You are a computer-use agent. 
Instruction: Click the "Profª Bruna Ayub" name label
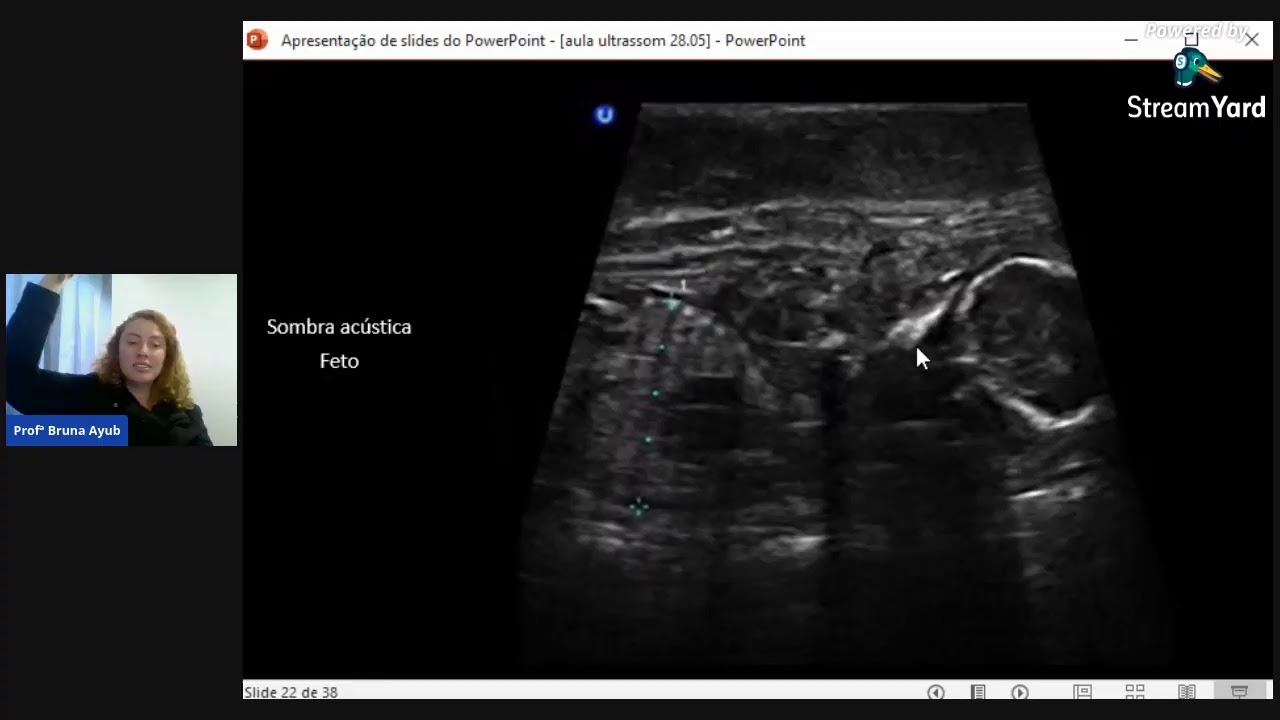click(67, 431)
